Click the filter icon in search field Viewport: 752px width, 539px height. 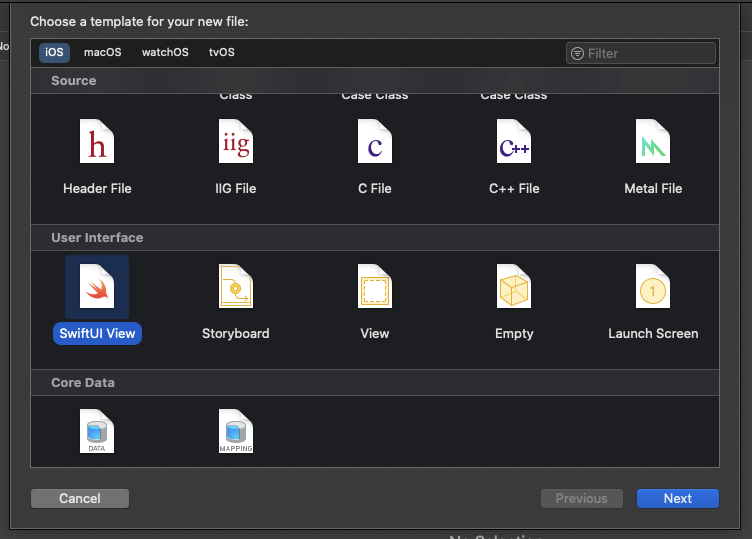577,54
